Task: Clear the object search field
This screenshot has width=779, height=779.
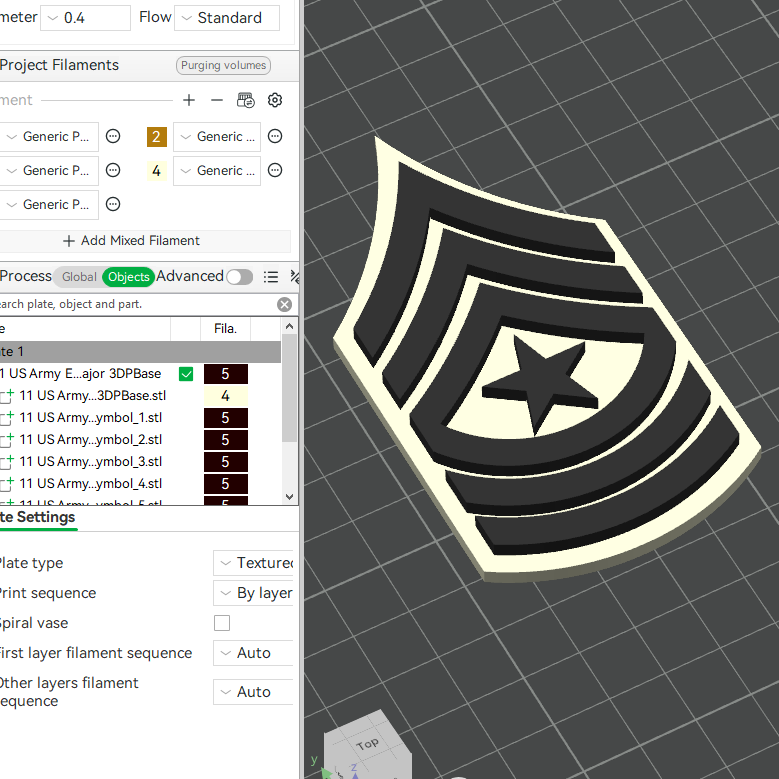Action: pos(284,305)
